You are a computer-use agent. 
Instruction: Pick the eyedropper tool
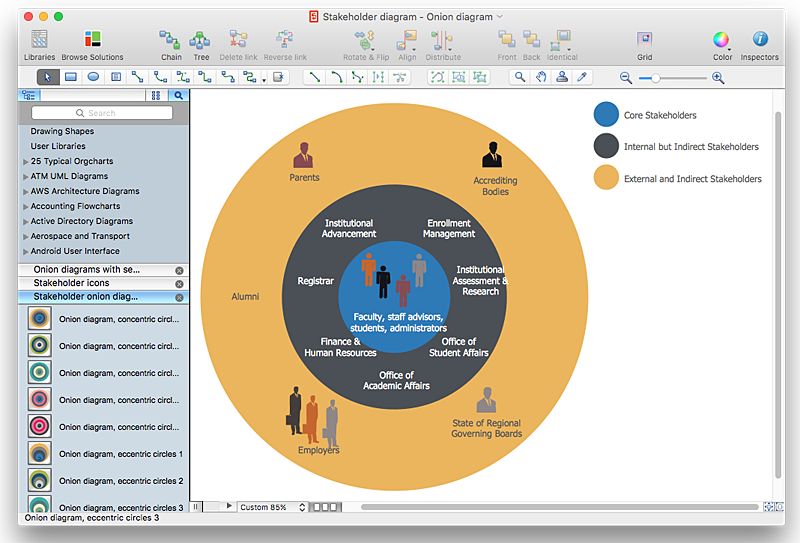[x=582, y=77]
